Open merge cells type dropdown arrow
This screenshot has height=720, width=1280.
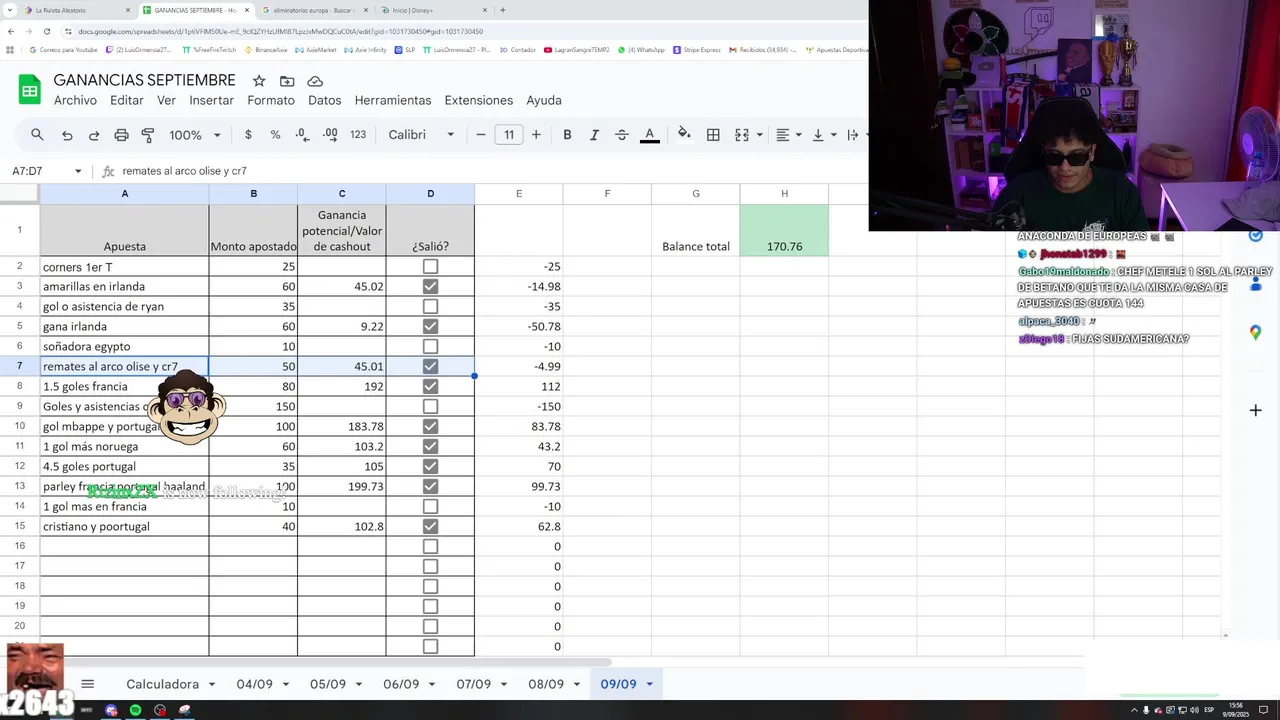click(760, 135)
